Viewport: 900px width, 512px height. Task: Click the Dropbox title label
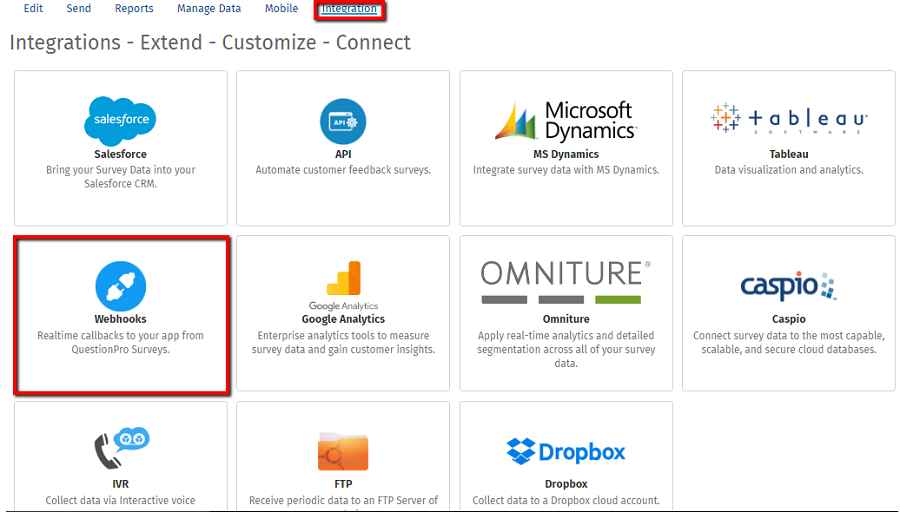(566, 484)
